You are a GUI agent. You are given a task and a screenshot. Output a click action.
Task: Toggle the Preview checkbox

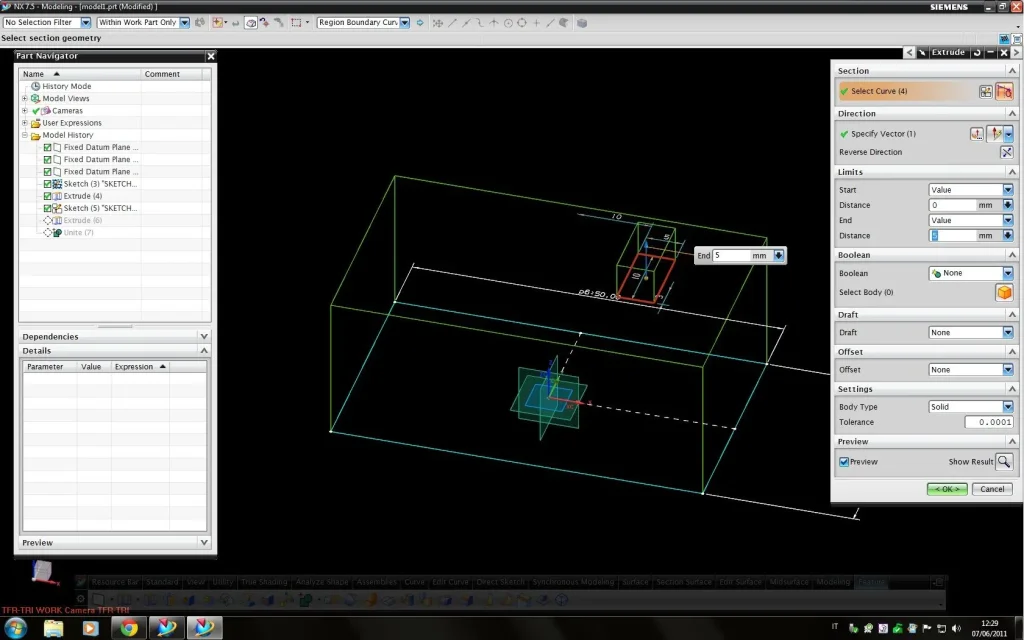[x=844, y=462]
